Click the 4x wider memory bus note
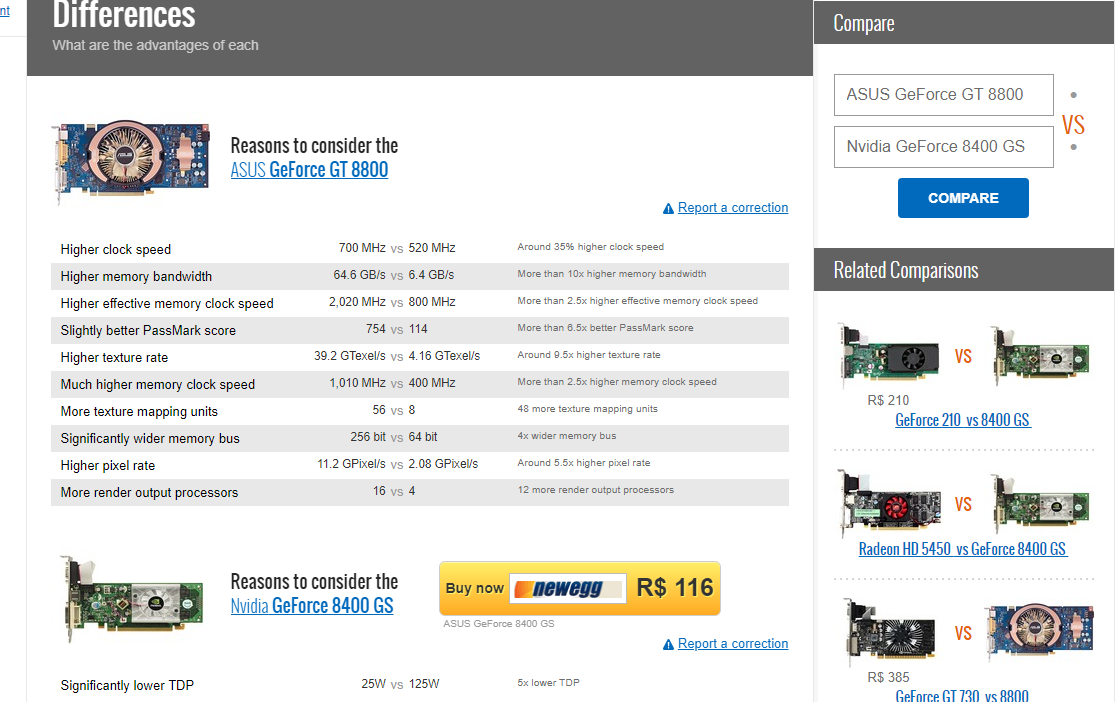The height and width of the screenshot is (702, 1115). [567, 436]
